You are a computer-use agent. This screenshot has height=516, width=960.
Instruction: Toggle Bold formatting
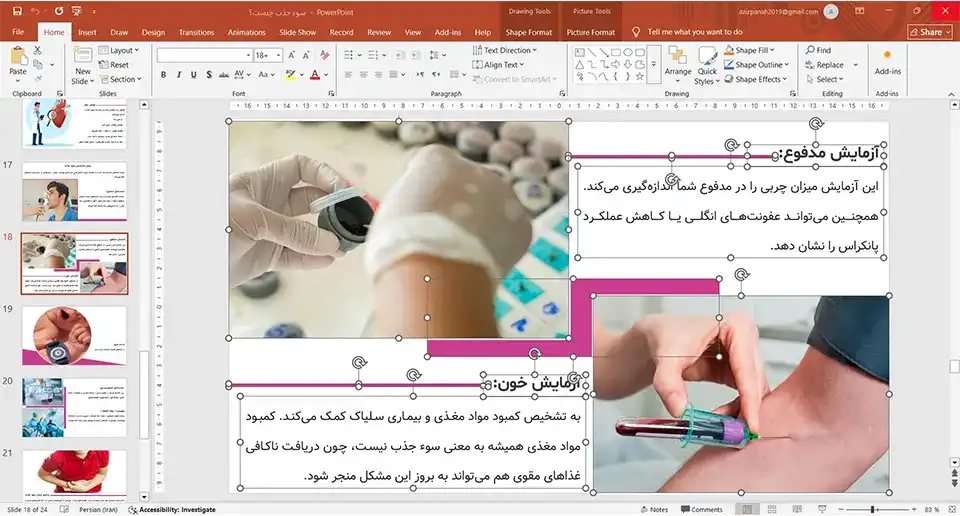tap(163, 75)
